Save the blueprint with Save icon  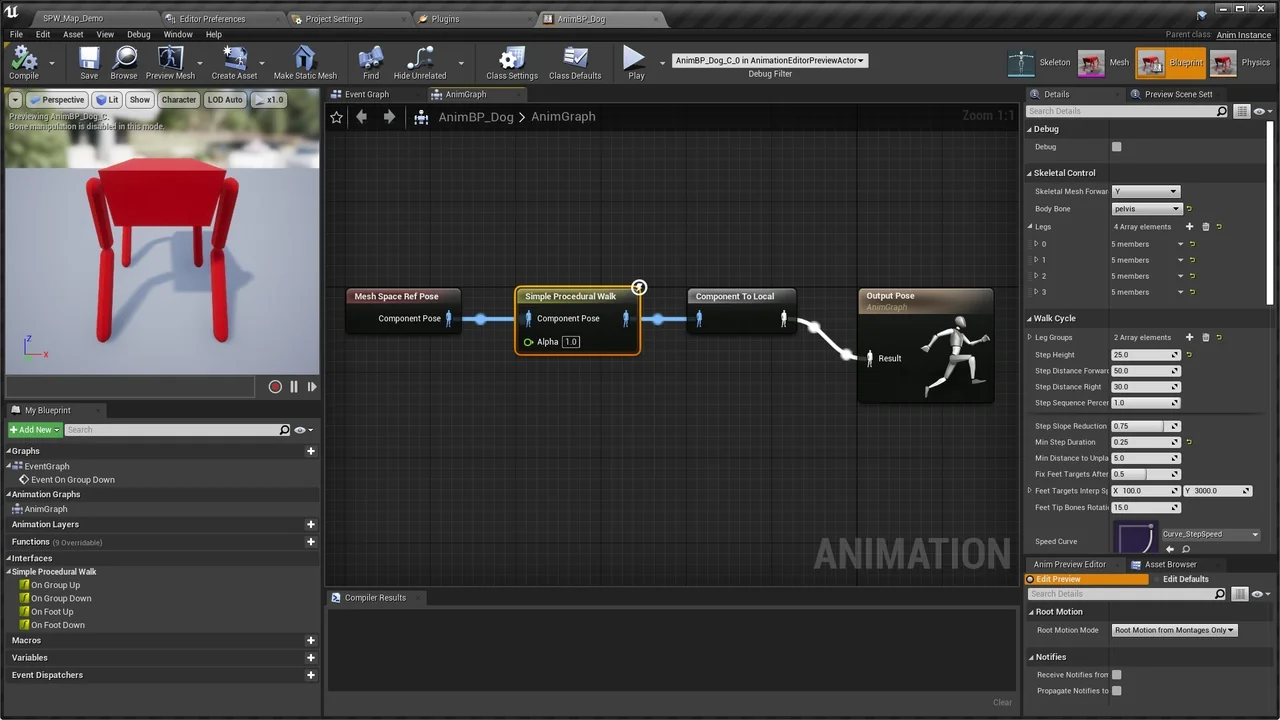click(x=89, y=62)
